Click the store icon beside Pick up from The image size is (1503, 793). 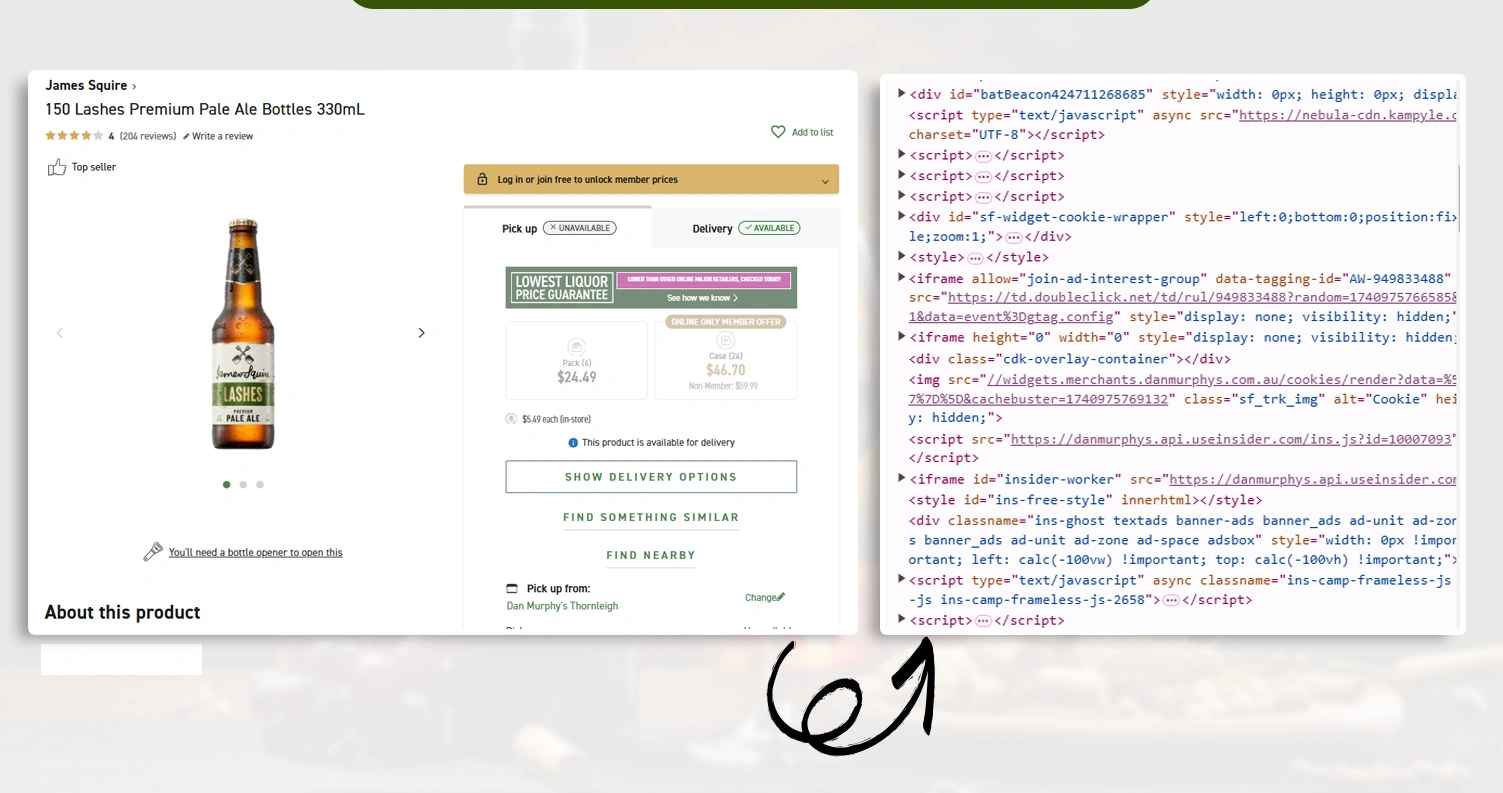click(x=509, y=588)
